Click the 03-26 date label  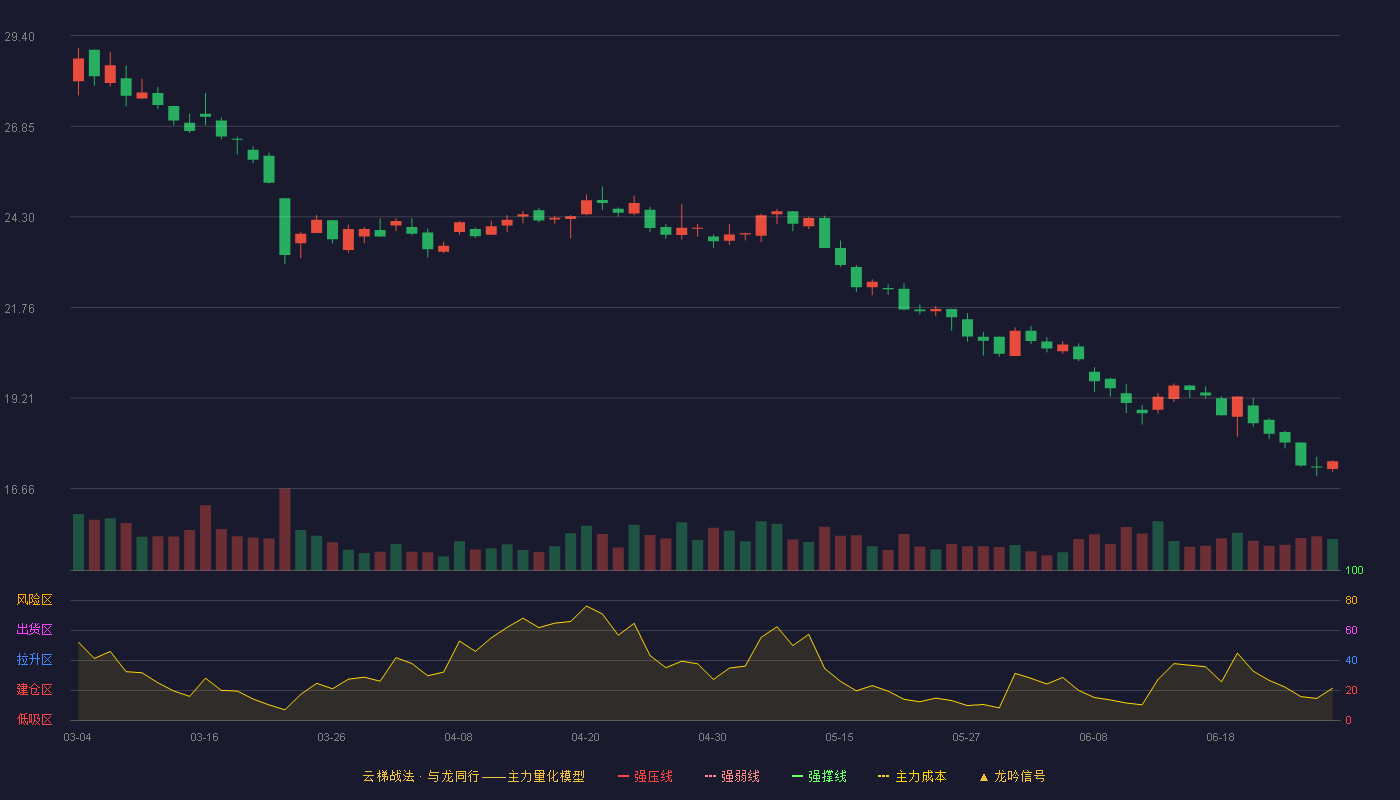point(331,737)
